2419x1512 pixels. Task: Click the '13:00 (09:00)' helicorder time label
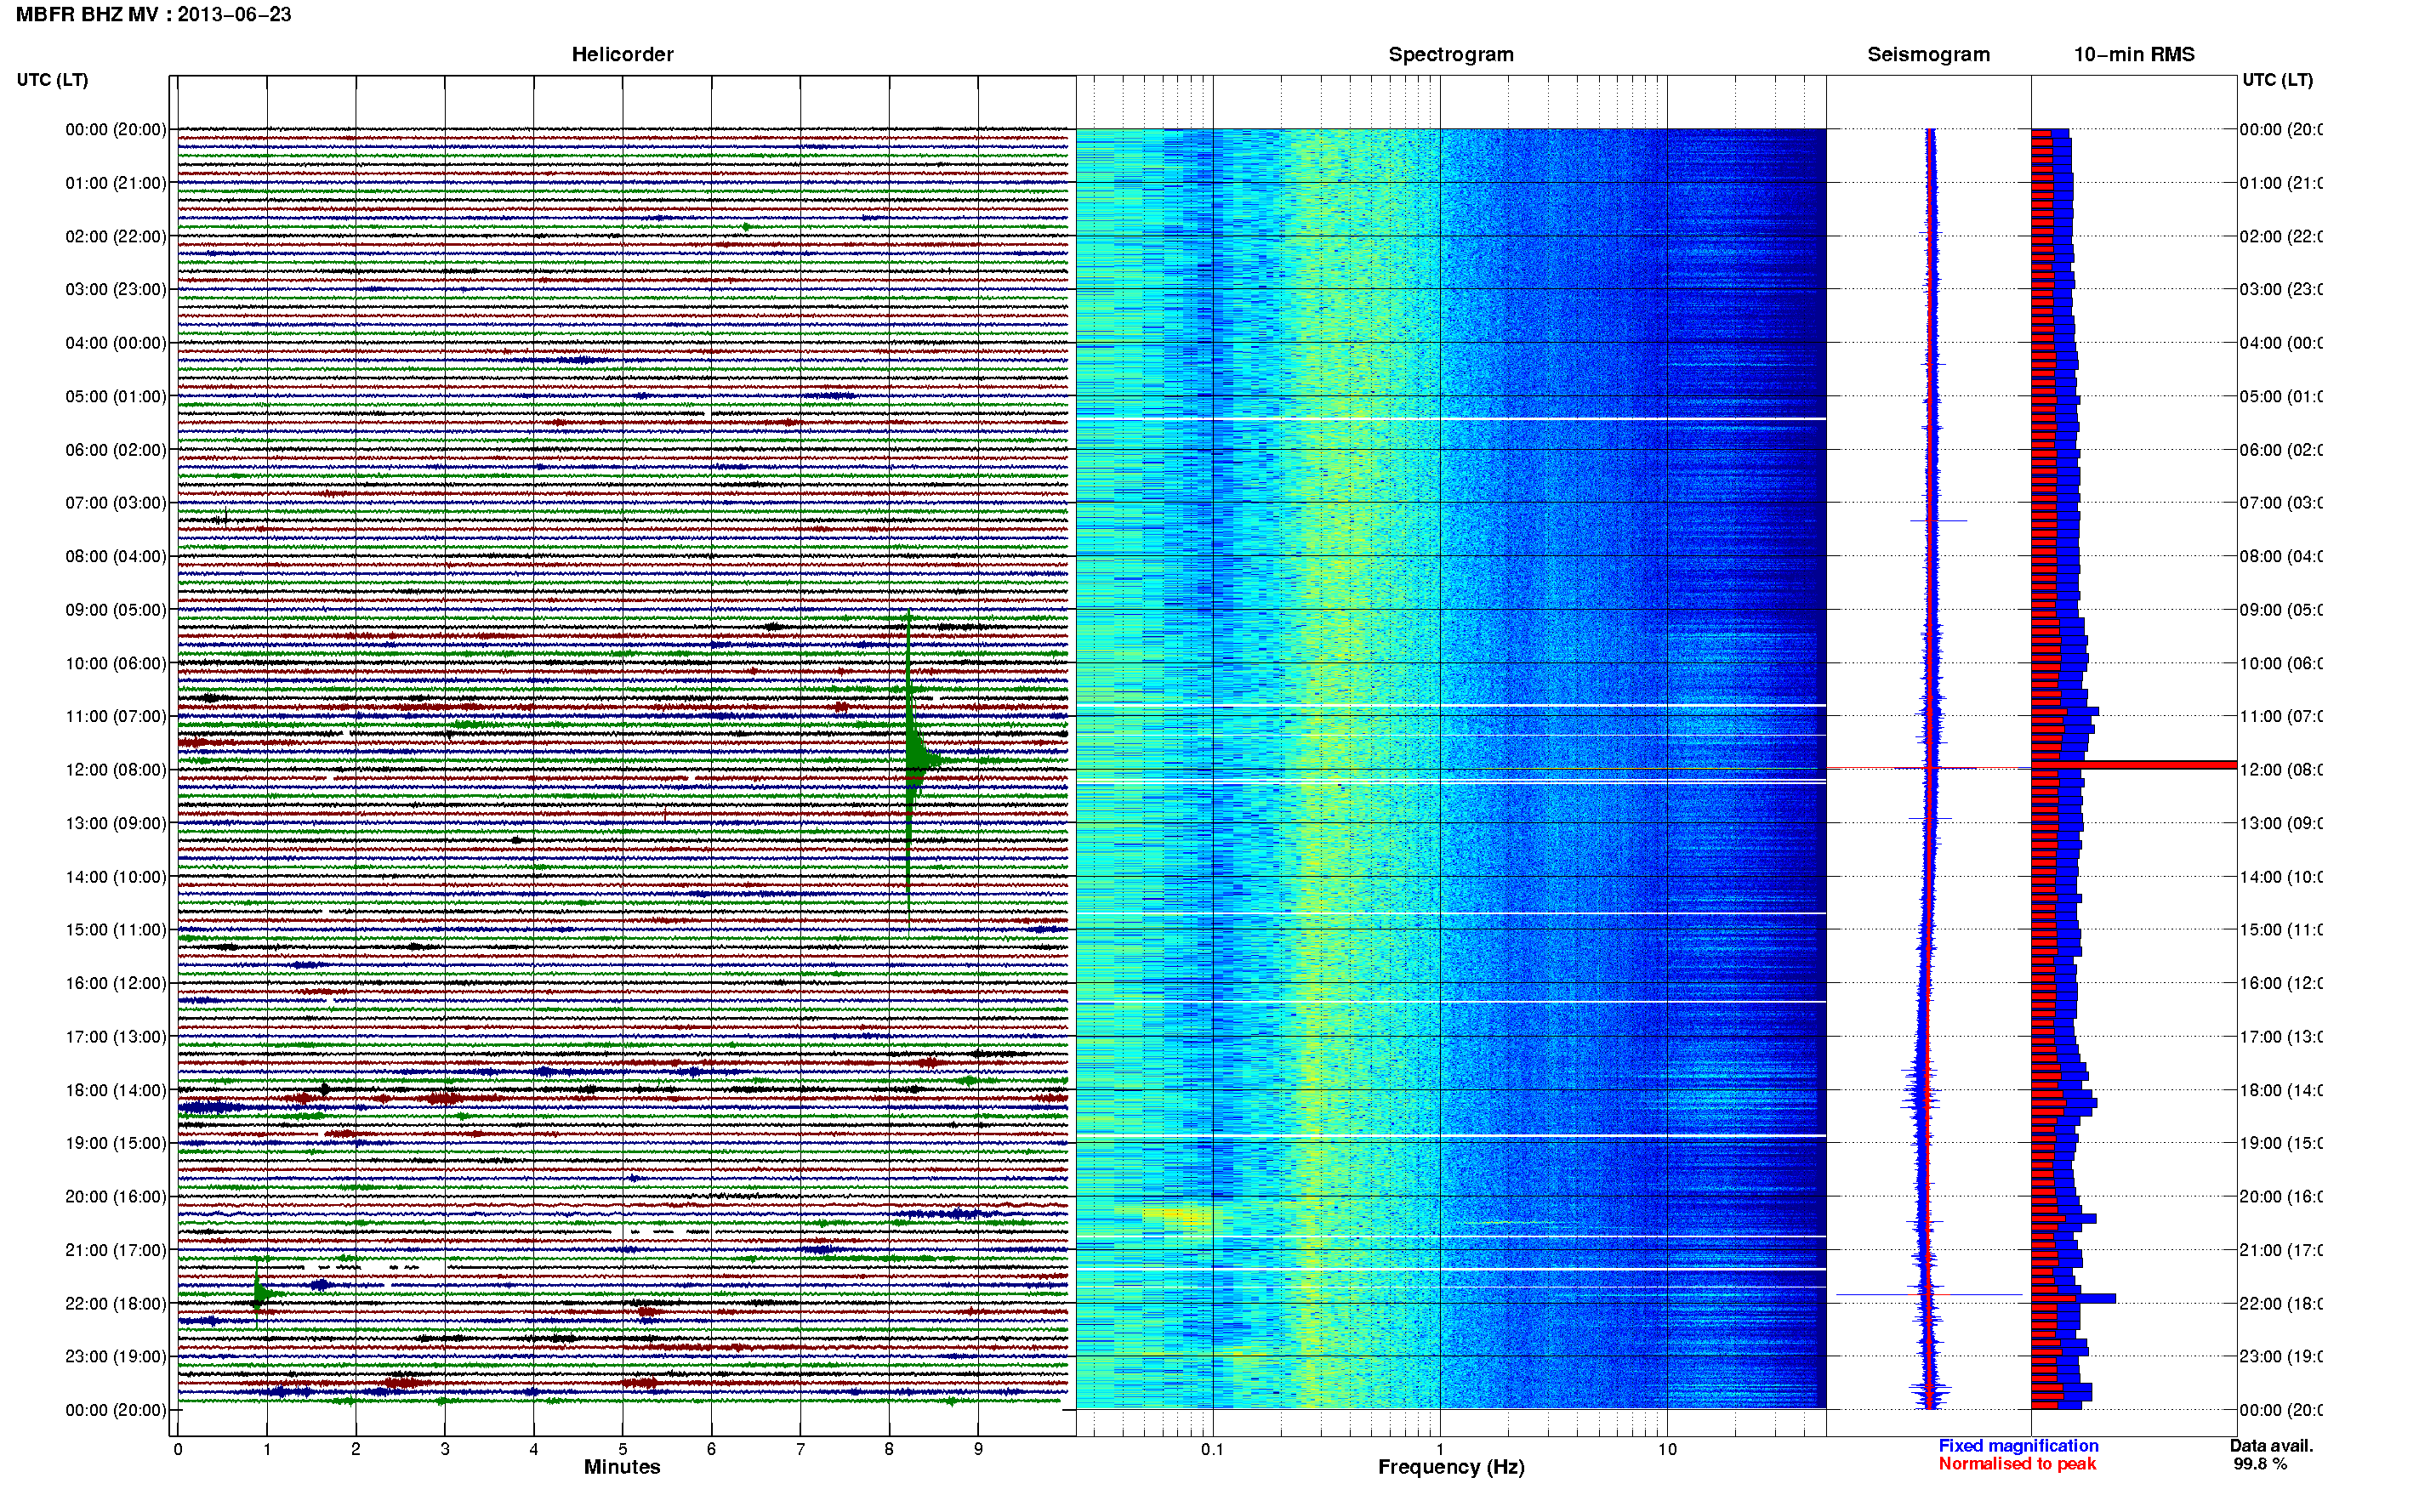(x=116, y=823)
